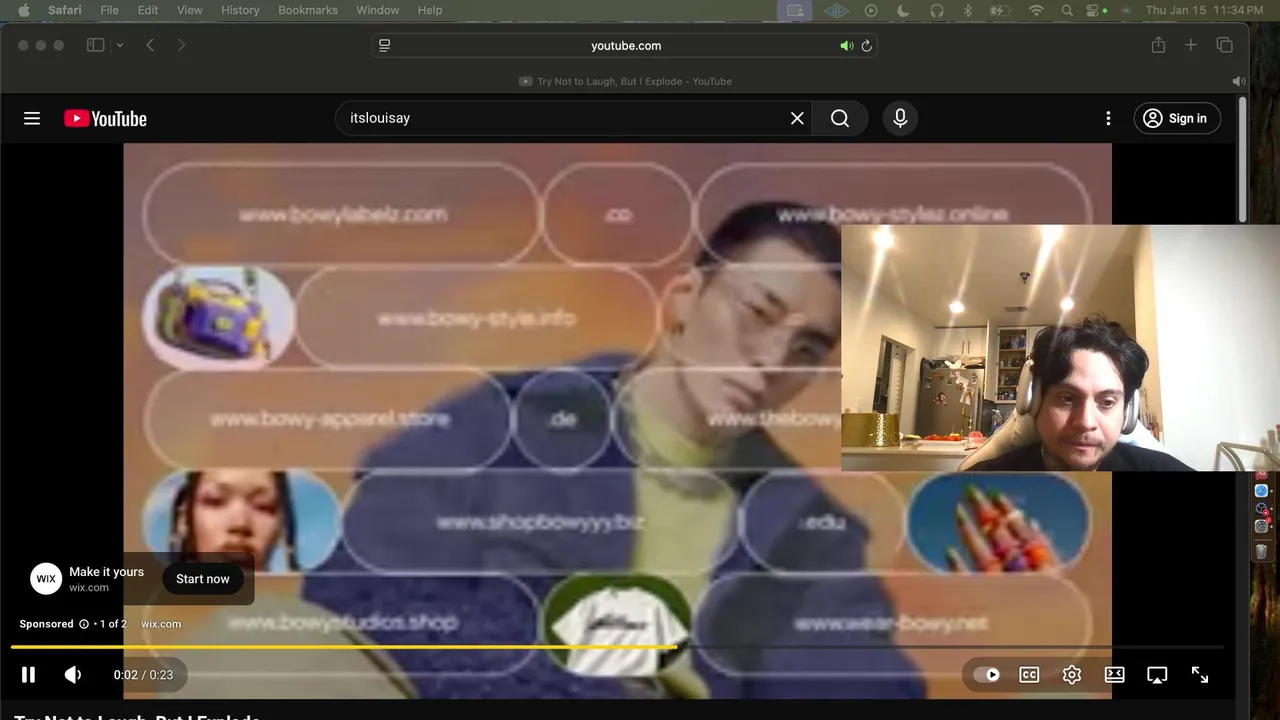Open Spotlight search

[x=1067, y=10]
